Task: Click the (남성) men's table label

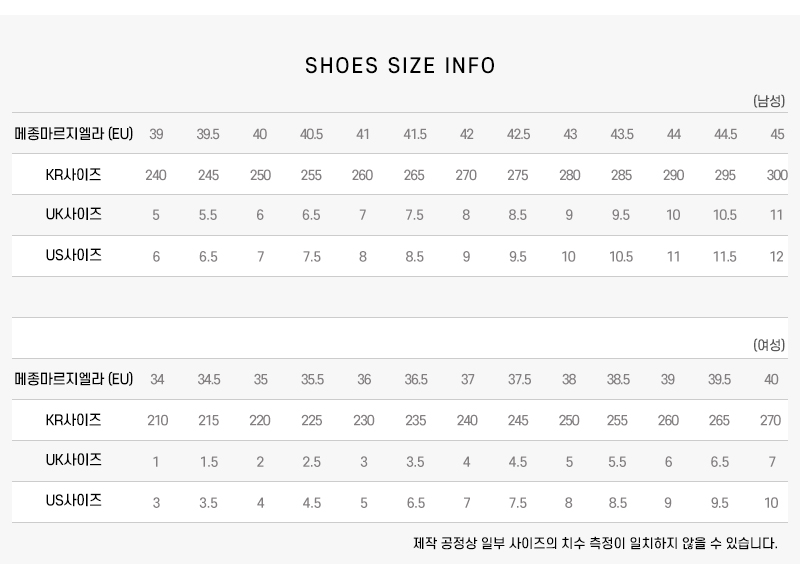Action: 769,100
